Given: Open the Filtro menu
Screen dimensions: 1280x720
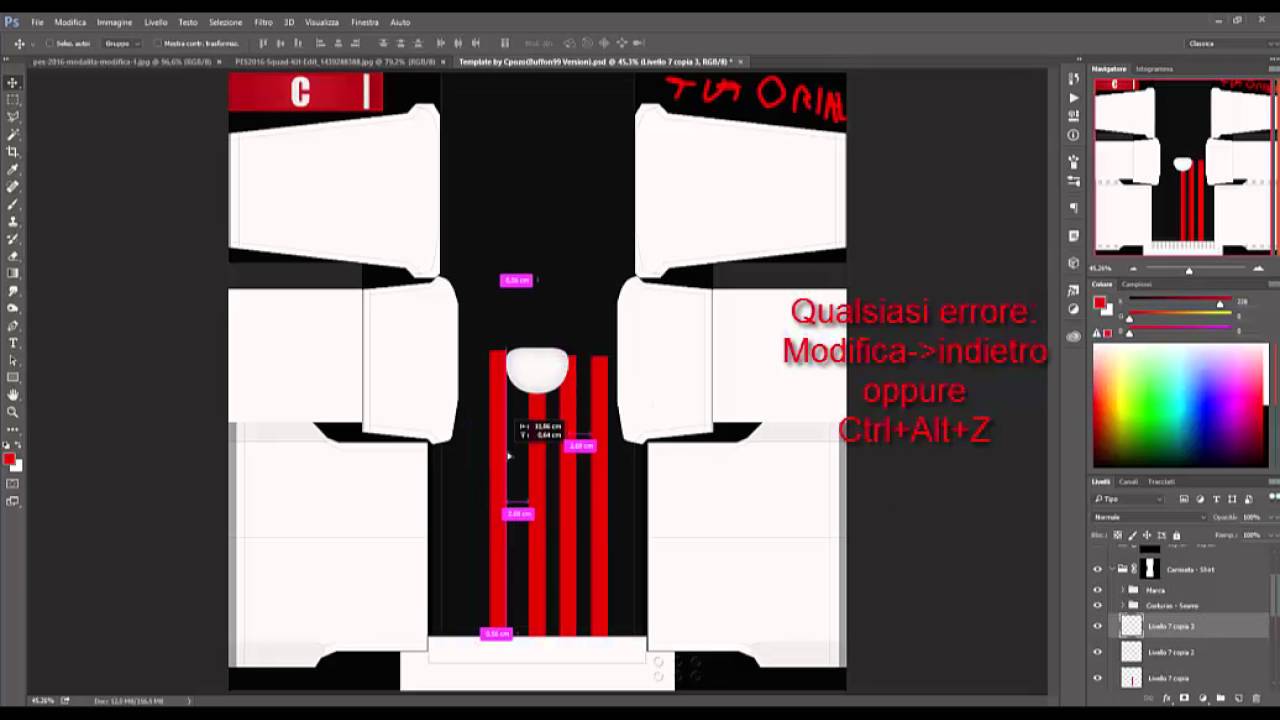Looking at the screenshot, I should click(x=263, y=22).
